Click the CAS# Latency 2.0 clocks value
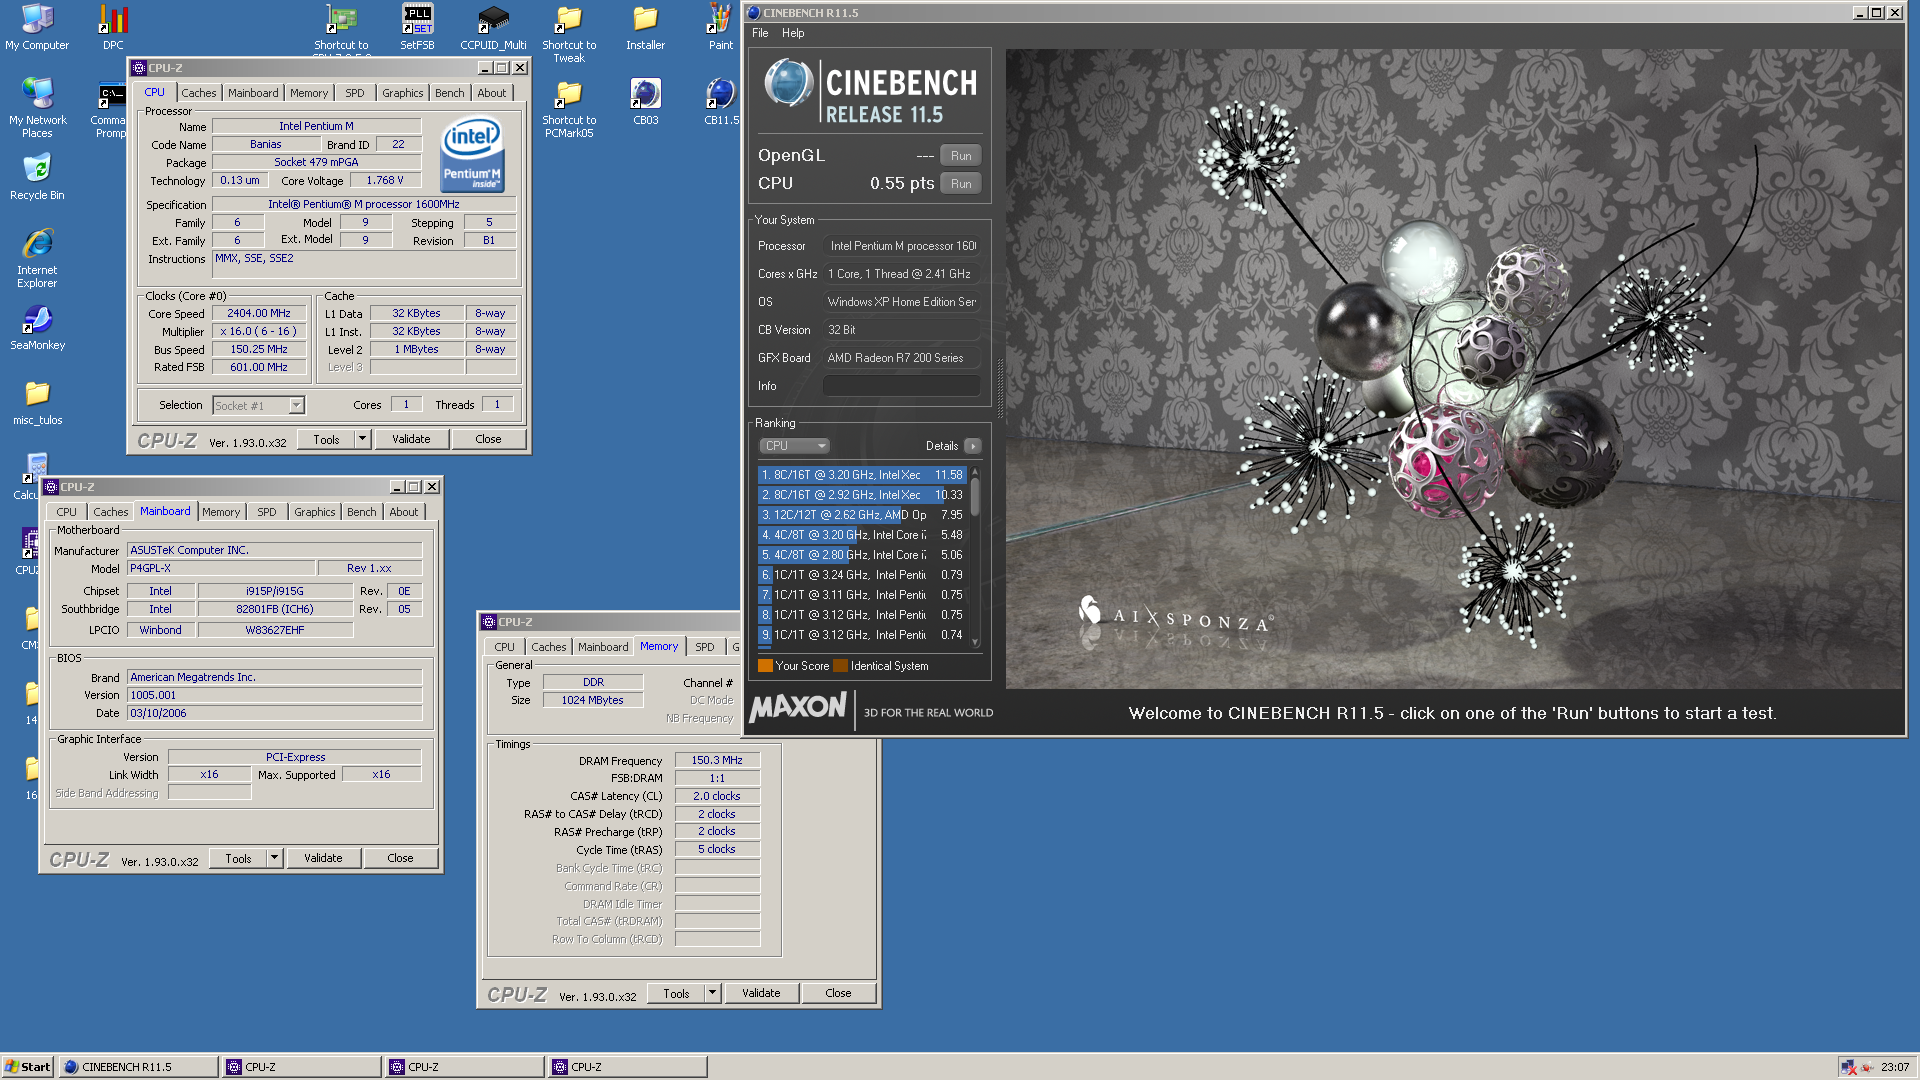Screen dimensions: 1920x1080 (717, 796)
